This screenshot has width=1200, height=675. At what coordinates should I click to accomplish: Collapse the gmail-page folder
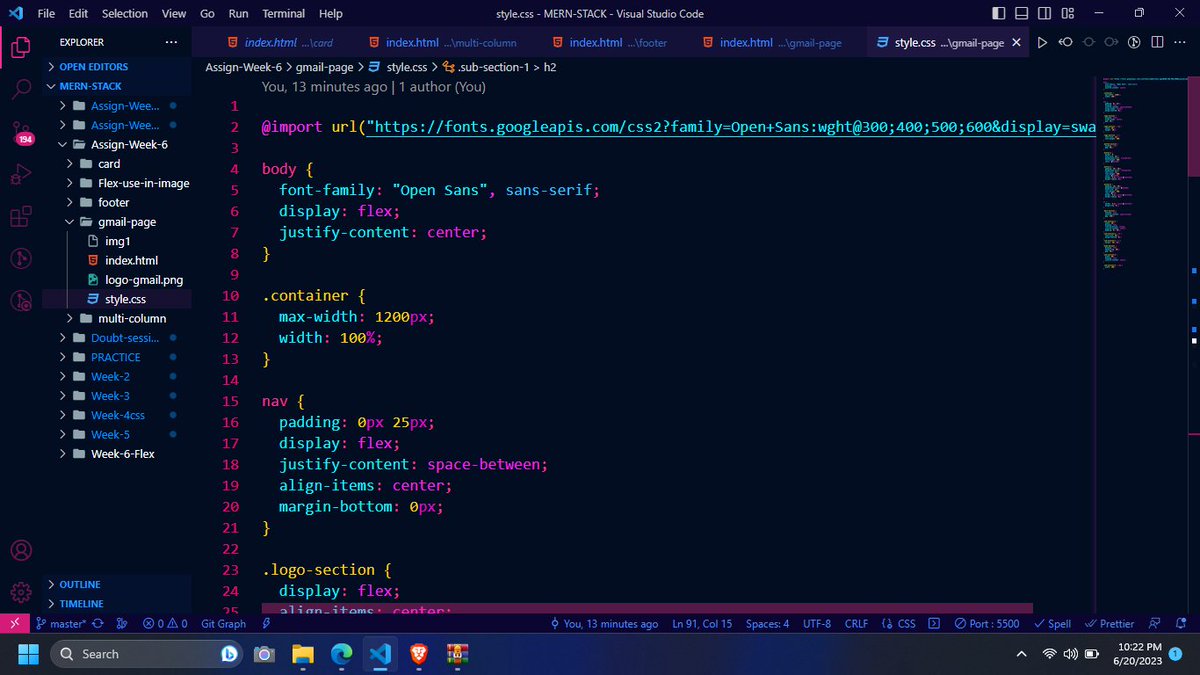(127, 222)
